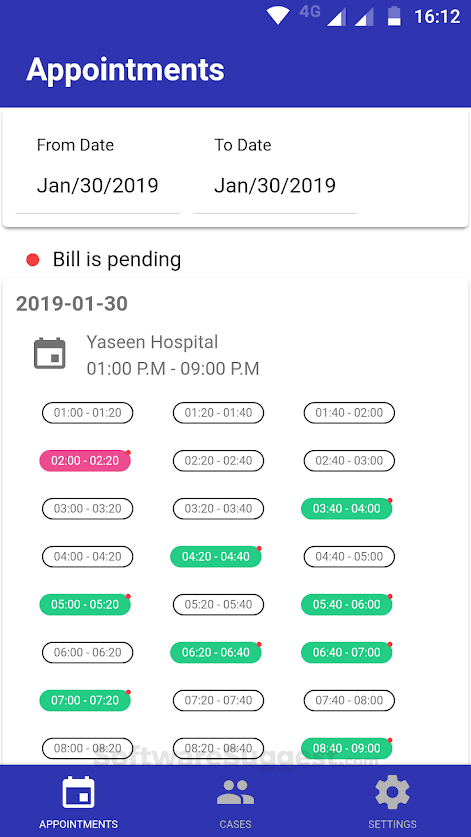Select the pink 02:00 - 02:20 slot
The image size is (471, 837).
85,461
